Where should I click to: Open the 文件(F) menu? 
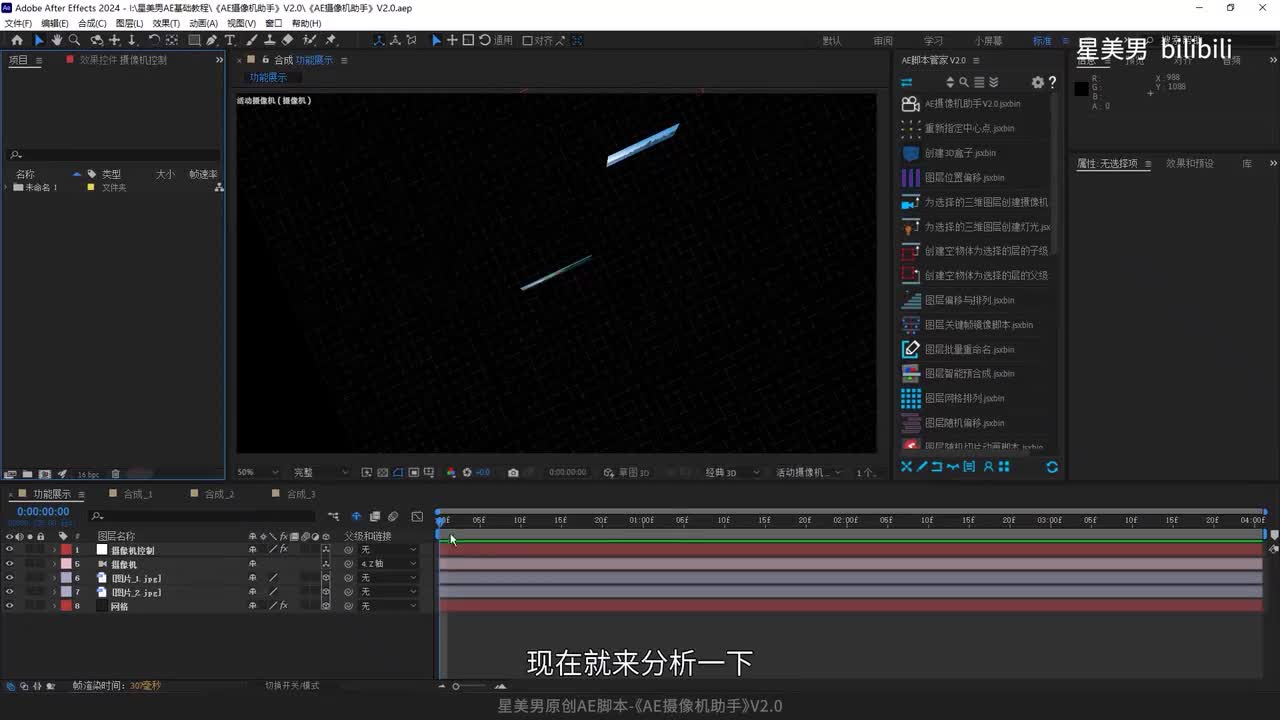19,23
